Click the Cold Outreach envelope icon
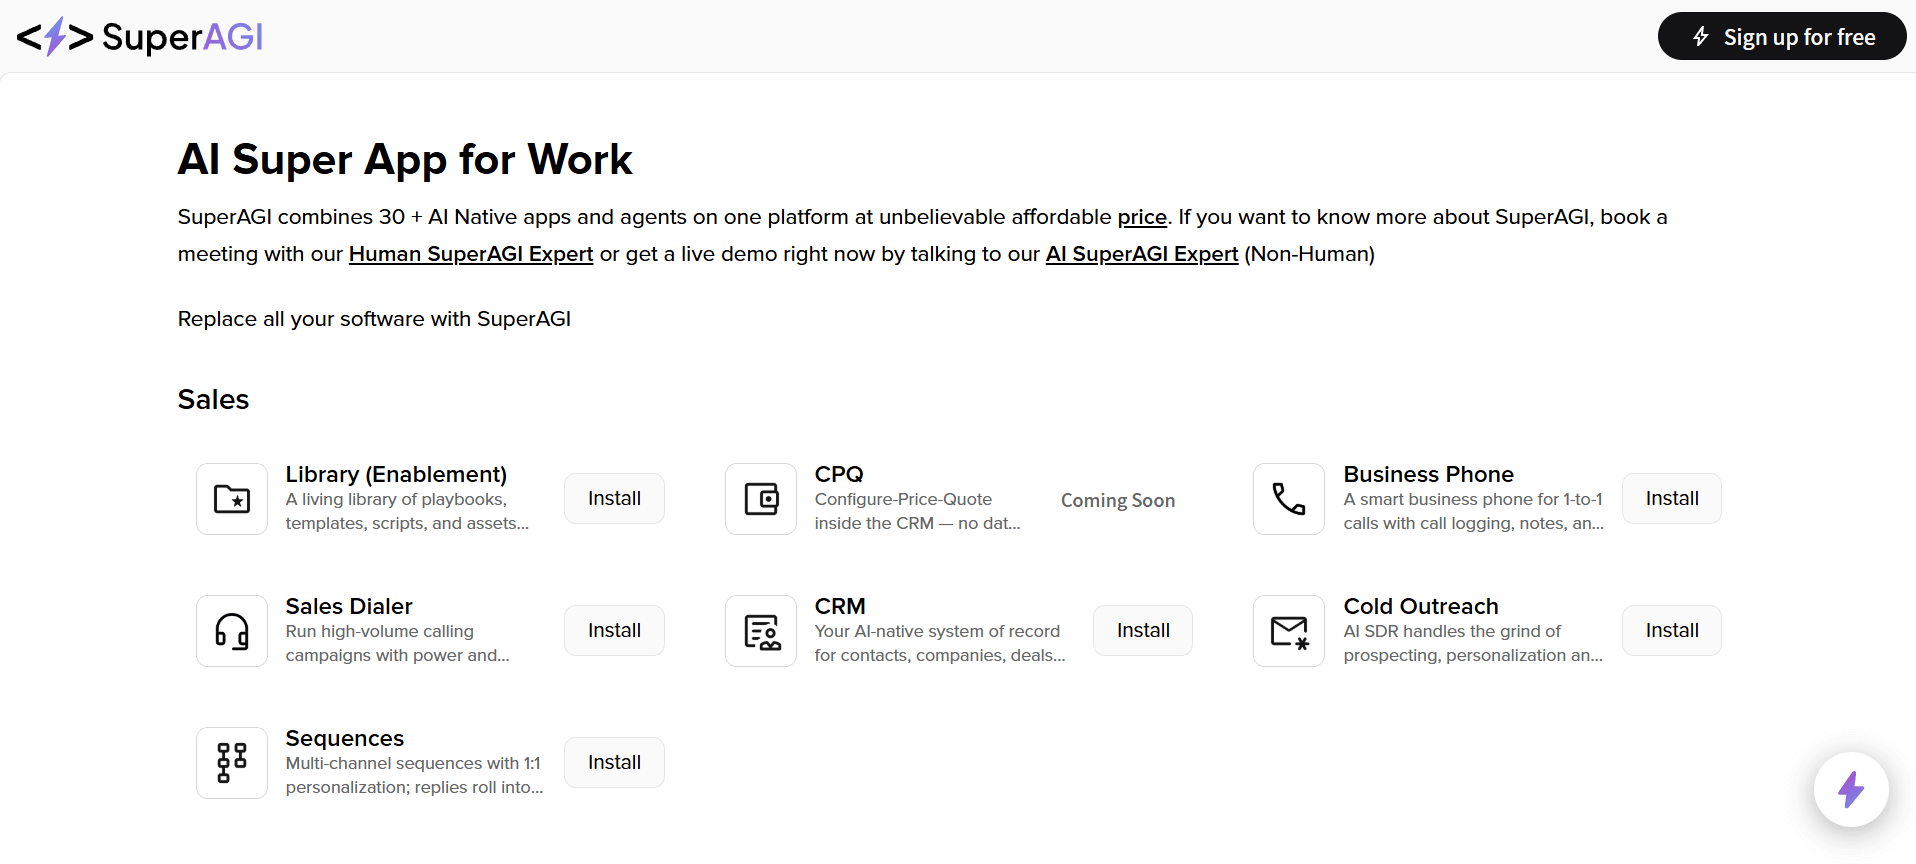1916x864 pixels. coord(1289,631)
